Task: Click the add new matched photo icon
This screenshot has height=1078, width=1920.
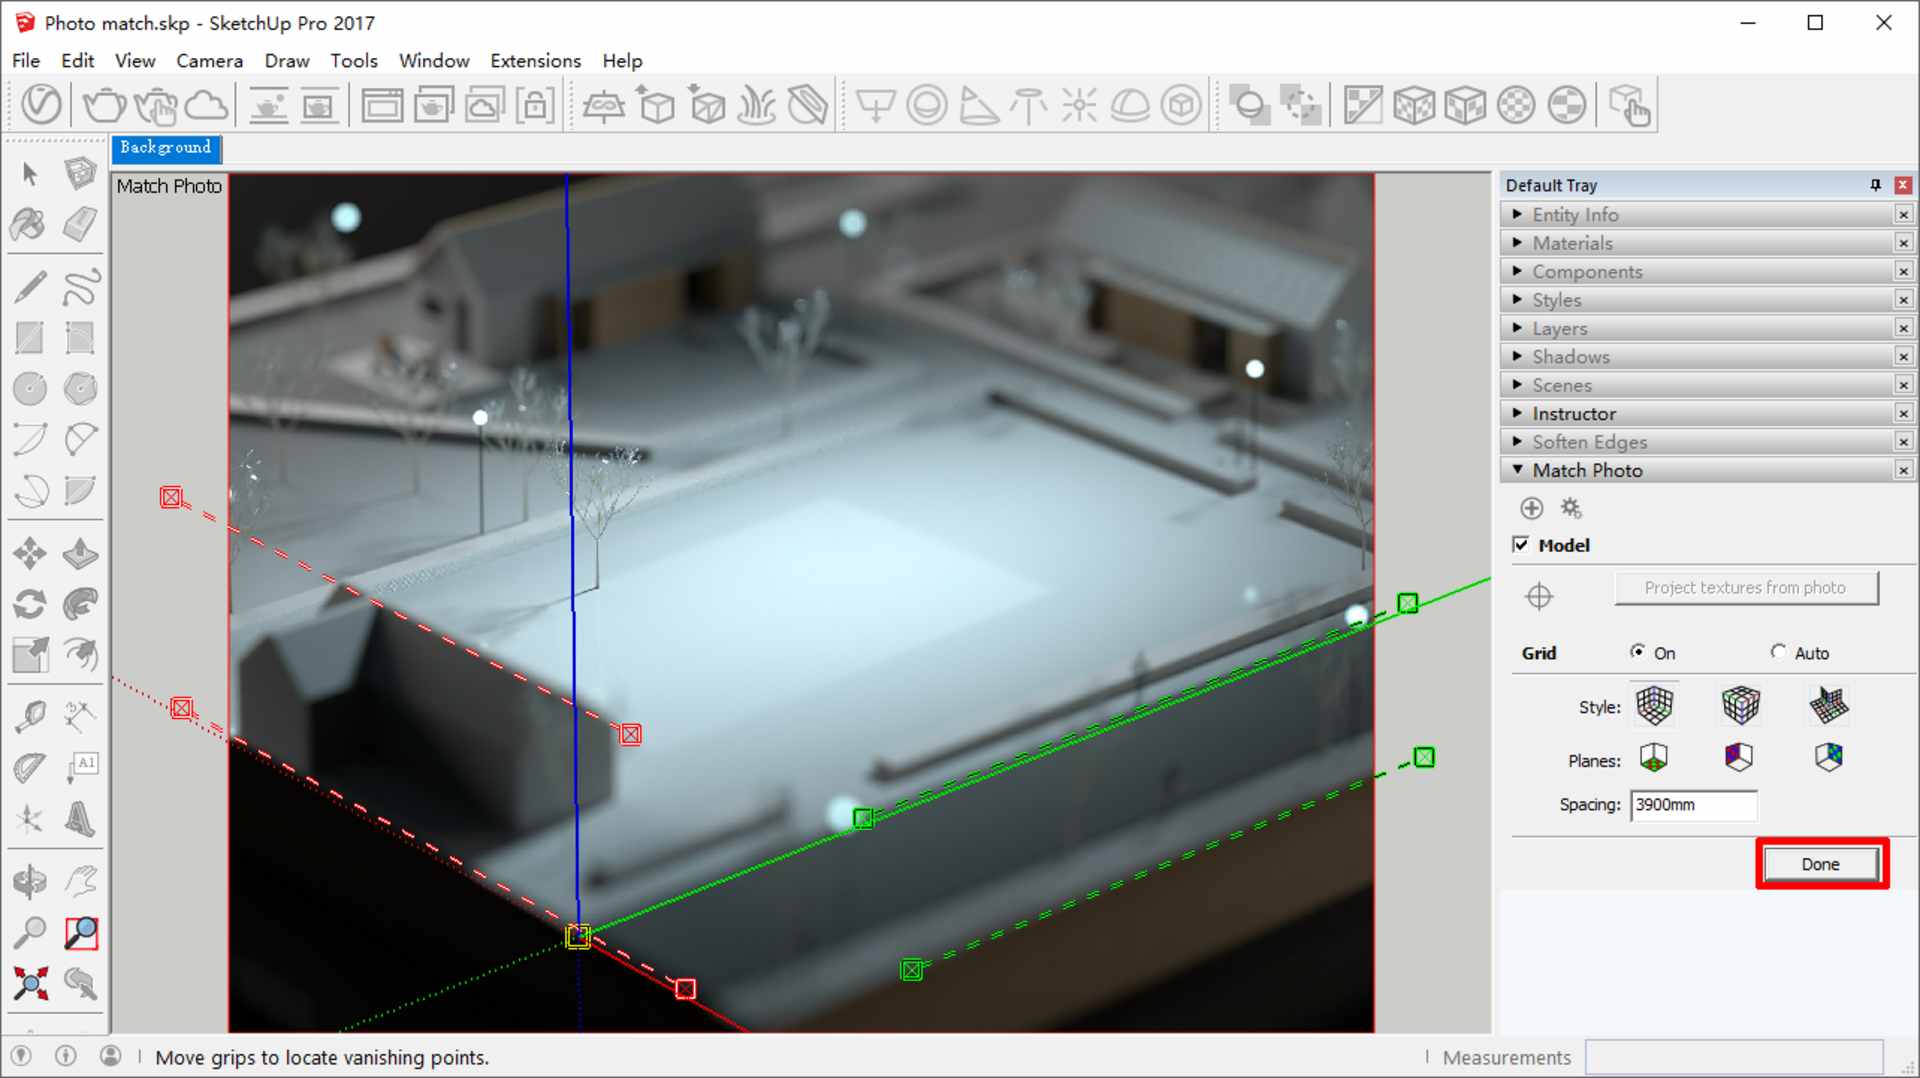Action: (1531, 508)
